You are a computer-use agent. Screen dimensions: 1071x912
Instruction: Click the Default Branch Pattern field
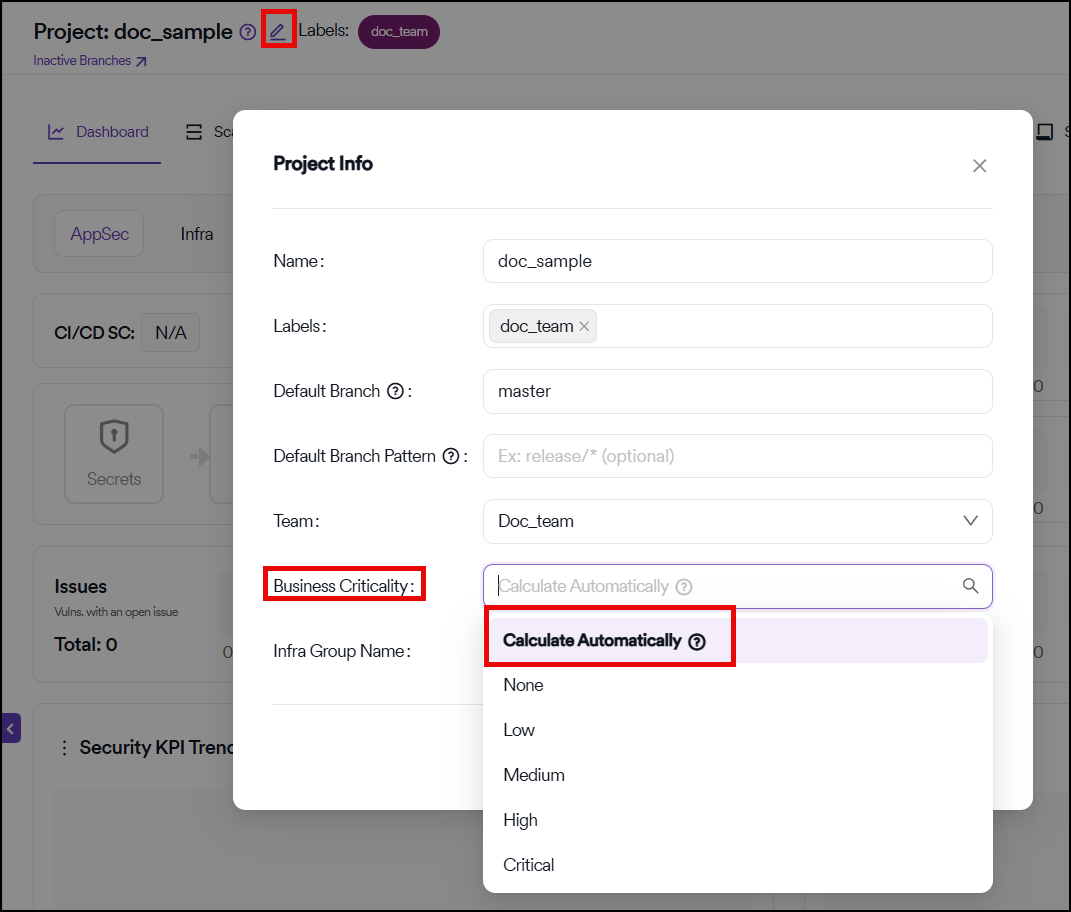[x=737, y=456]
